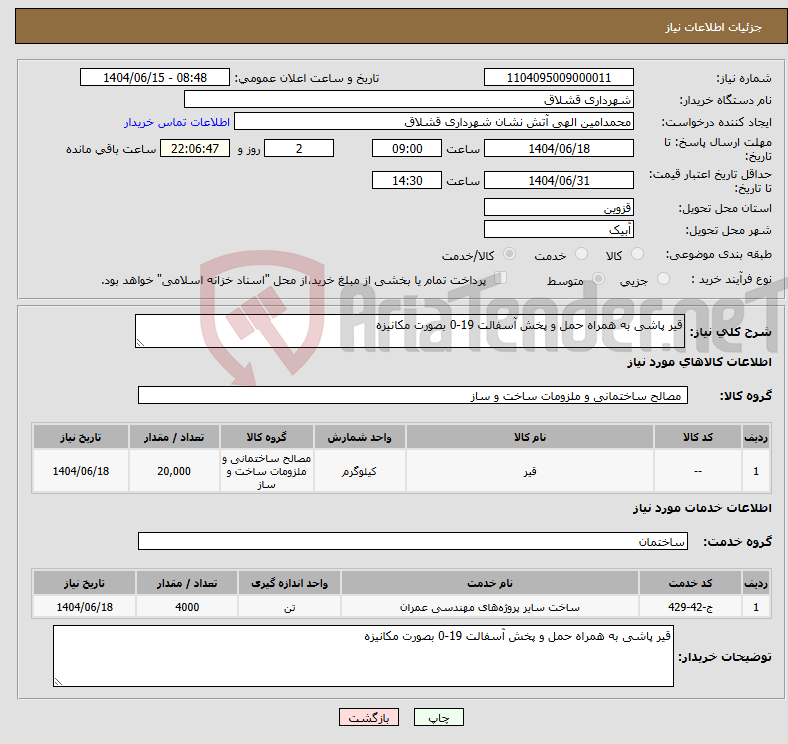The image size is (788, 744).
Task: Select the کالا radio button
Action: (x=637, y=254)
